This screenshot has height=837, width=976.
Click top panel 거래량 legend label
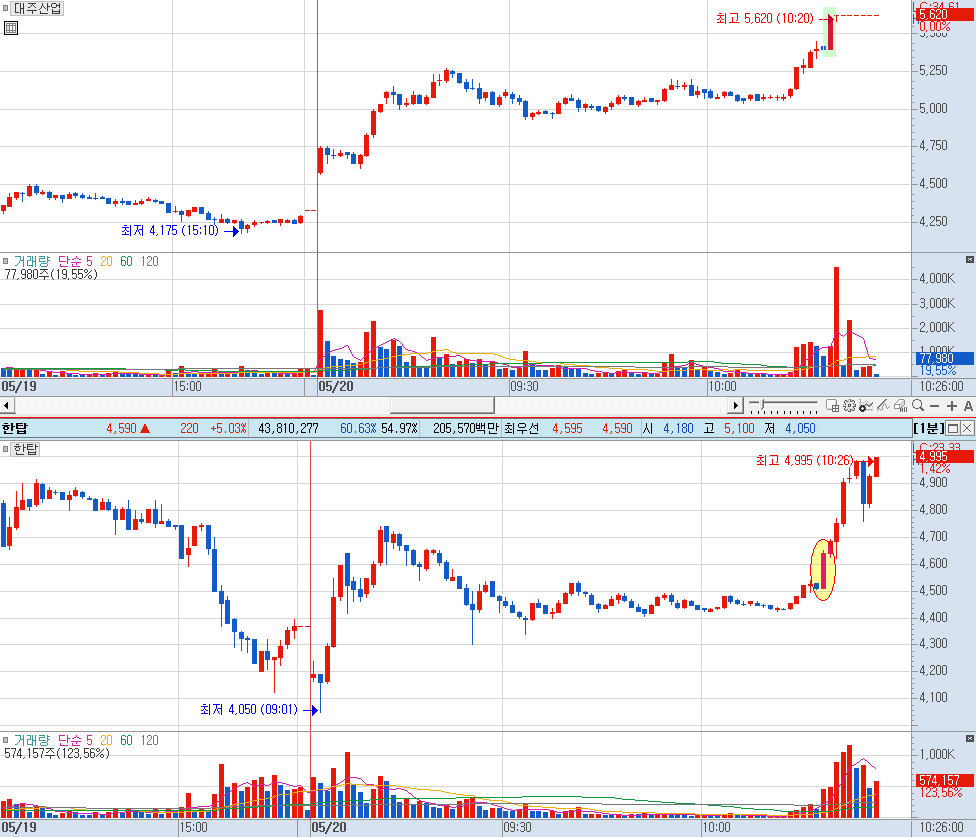pos(32,261)
